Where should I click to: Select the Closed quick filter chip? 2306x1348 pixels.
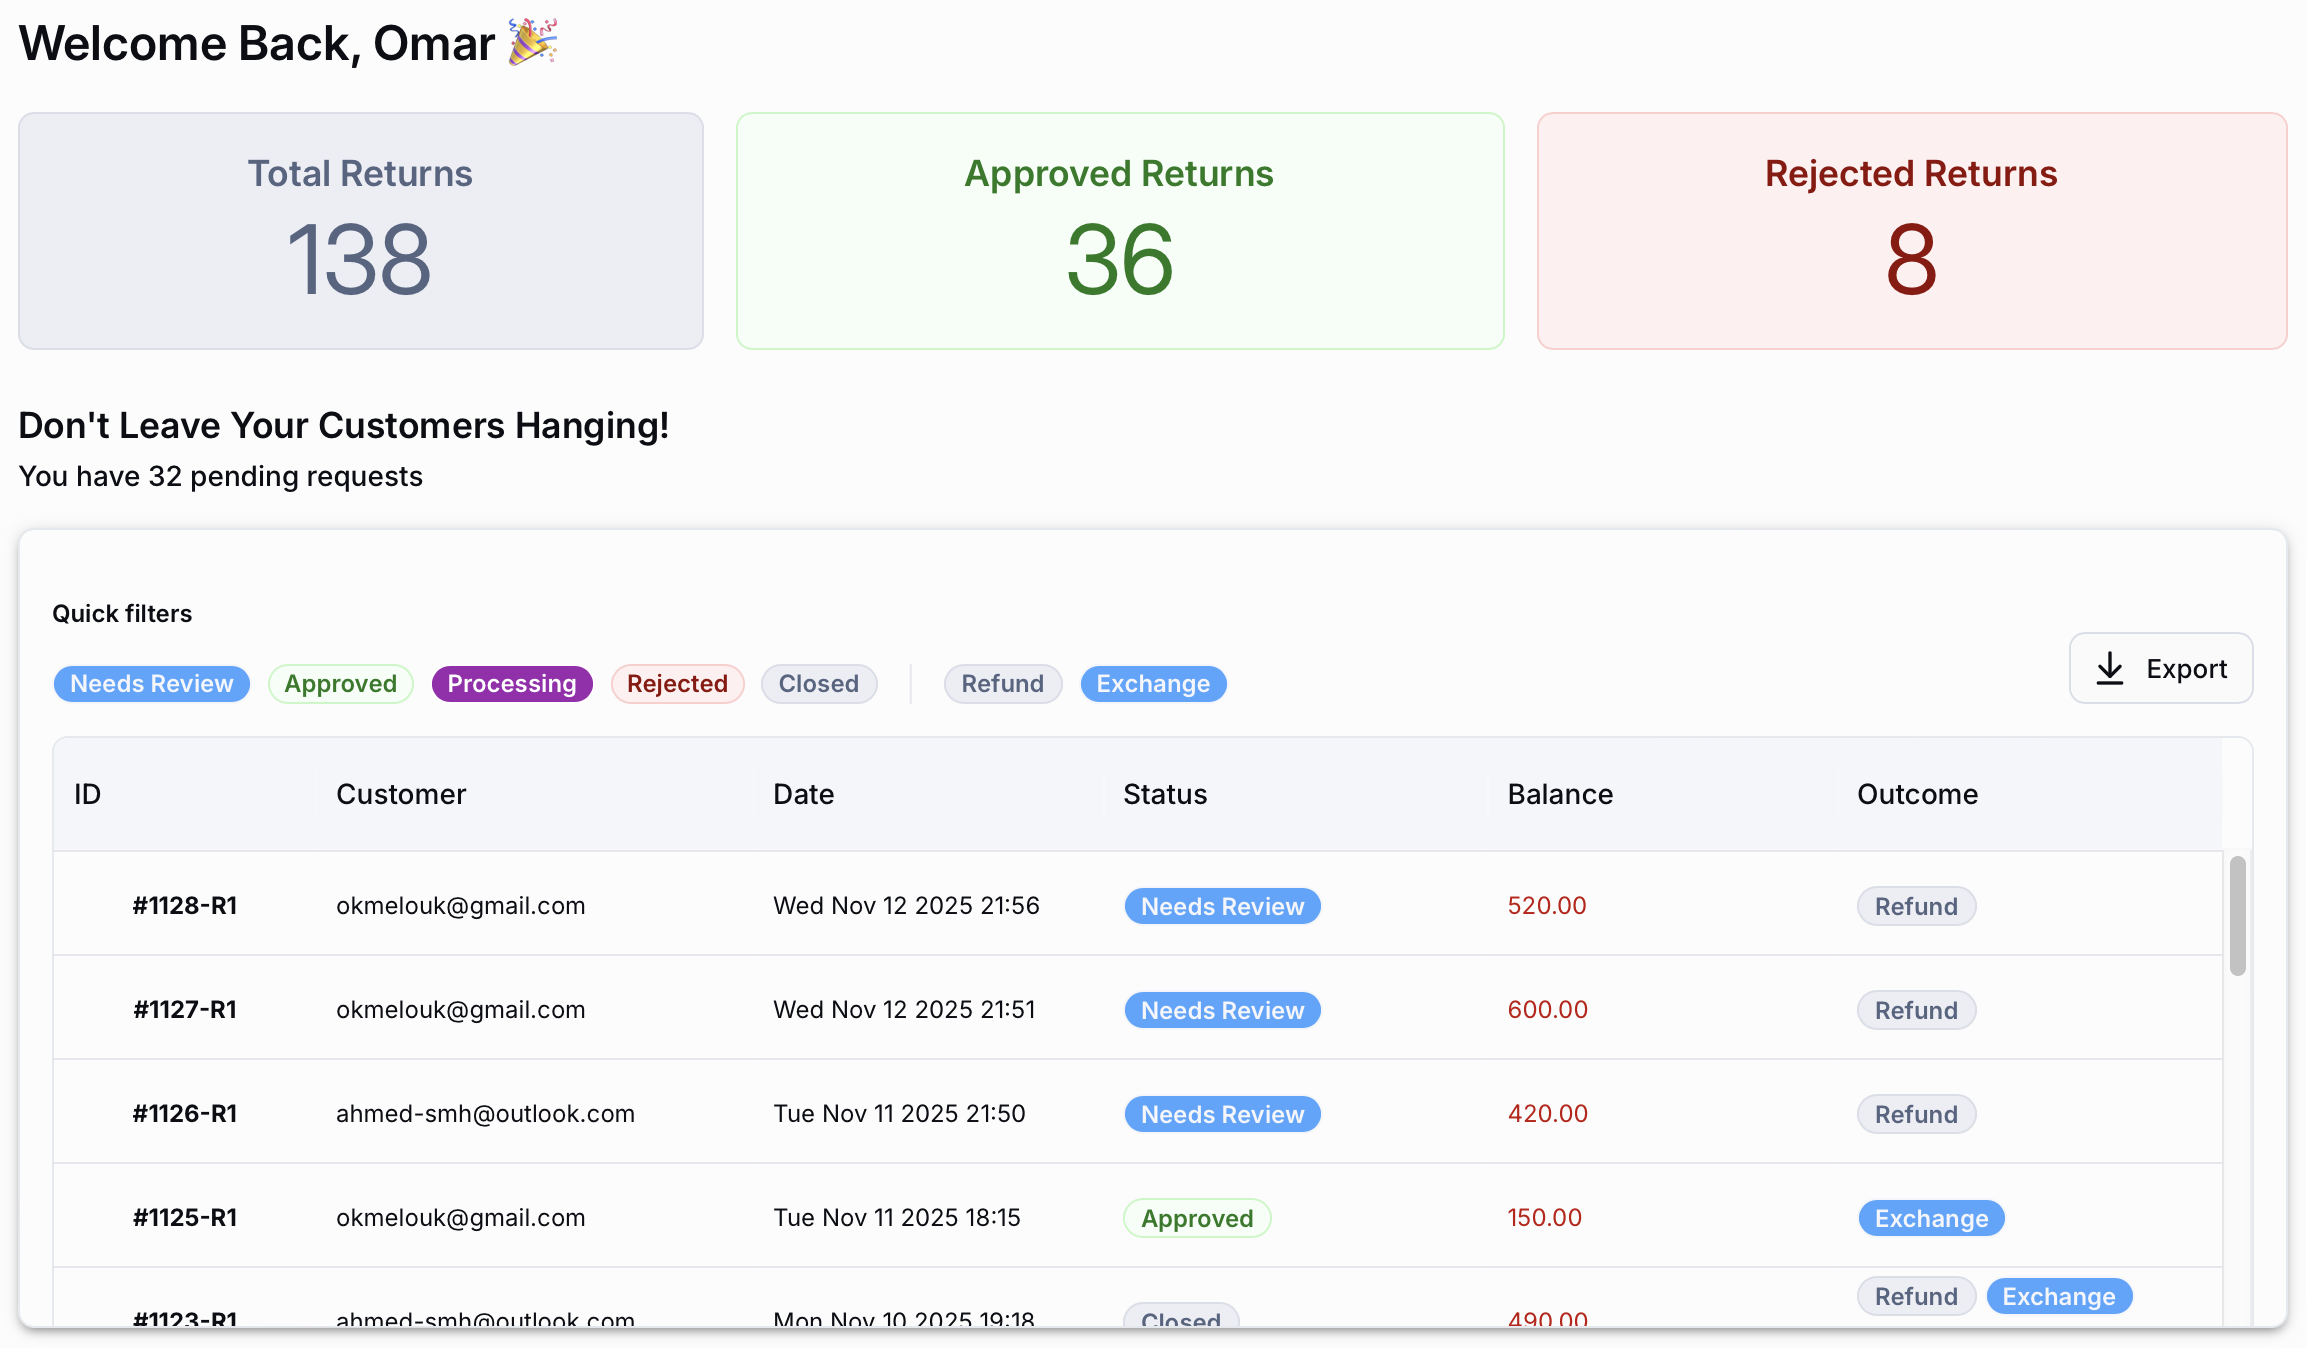[x=818, y=684]
